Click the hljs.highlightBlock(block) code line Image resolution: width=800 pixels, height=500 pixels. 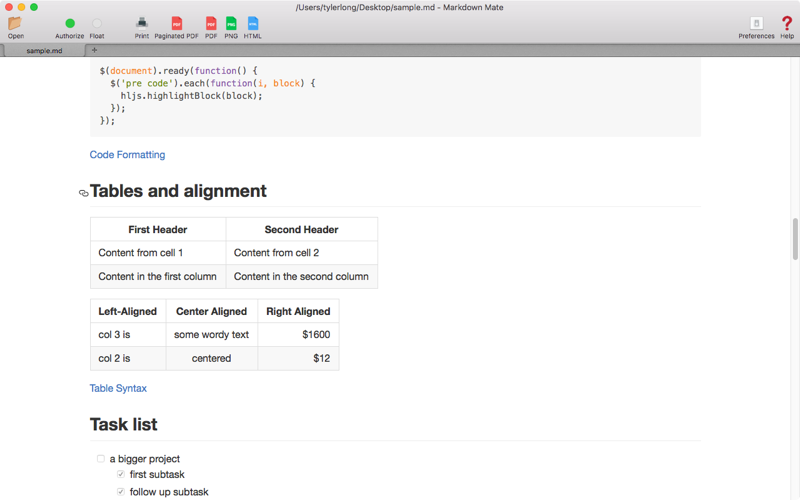[191, 96]
